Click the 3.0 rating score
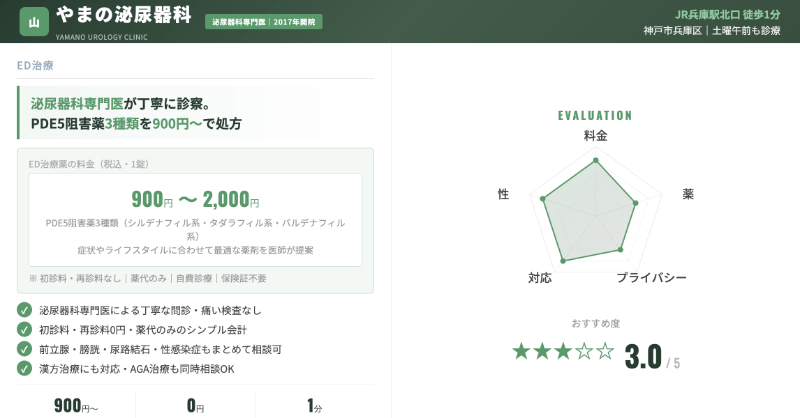This screenshot has height=418, width=800. click(x=643, y=355)
